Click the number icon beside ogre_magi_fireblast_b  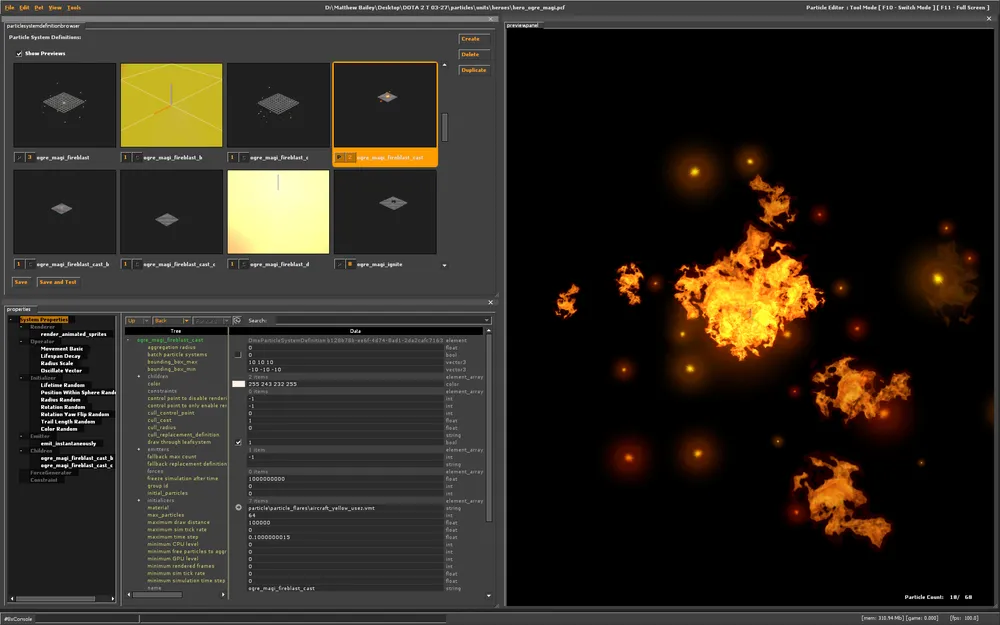coord(126,158)
